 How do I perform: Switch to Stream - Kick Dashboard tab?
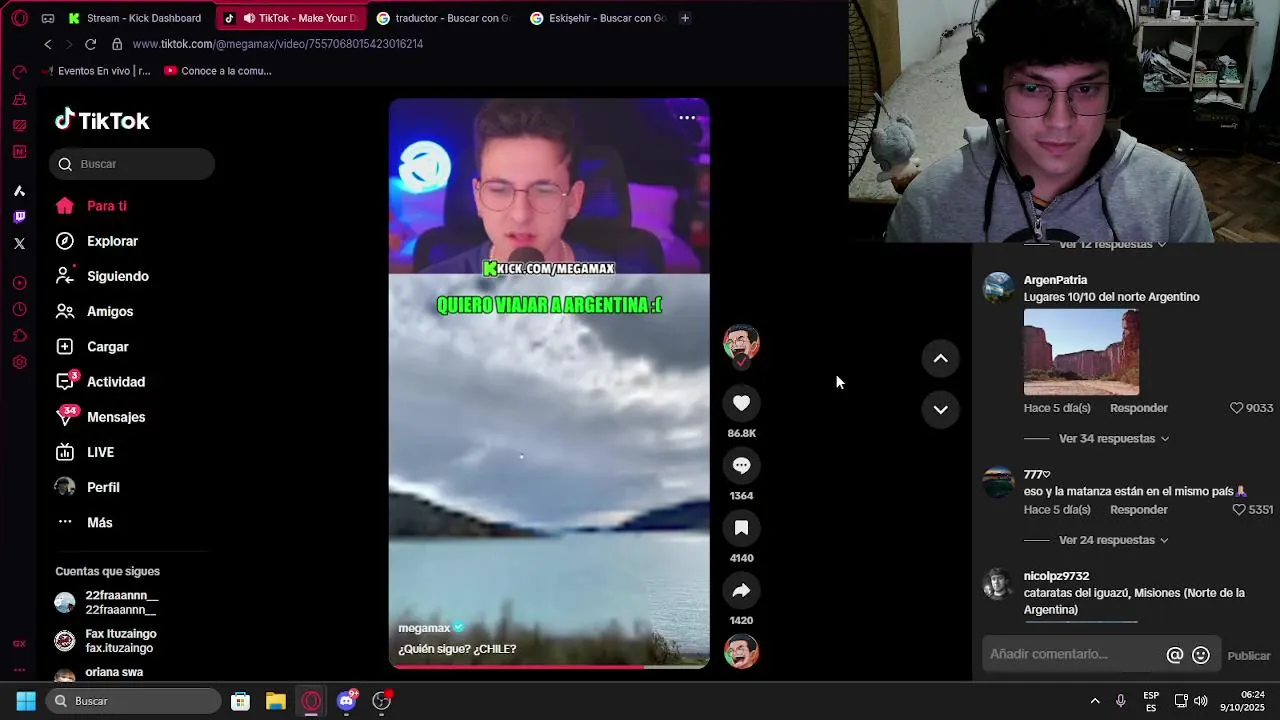point(135,18)
